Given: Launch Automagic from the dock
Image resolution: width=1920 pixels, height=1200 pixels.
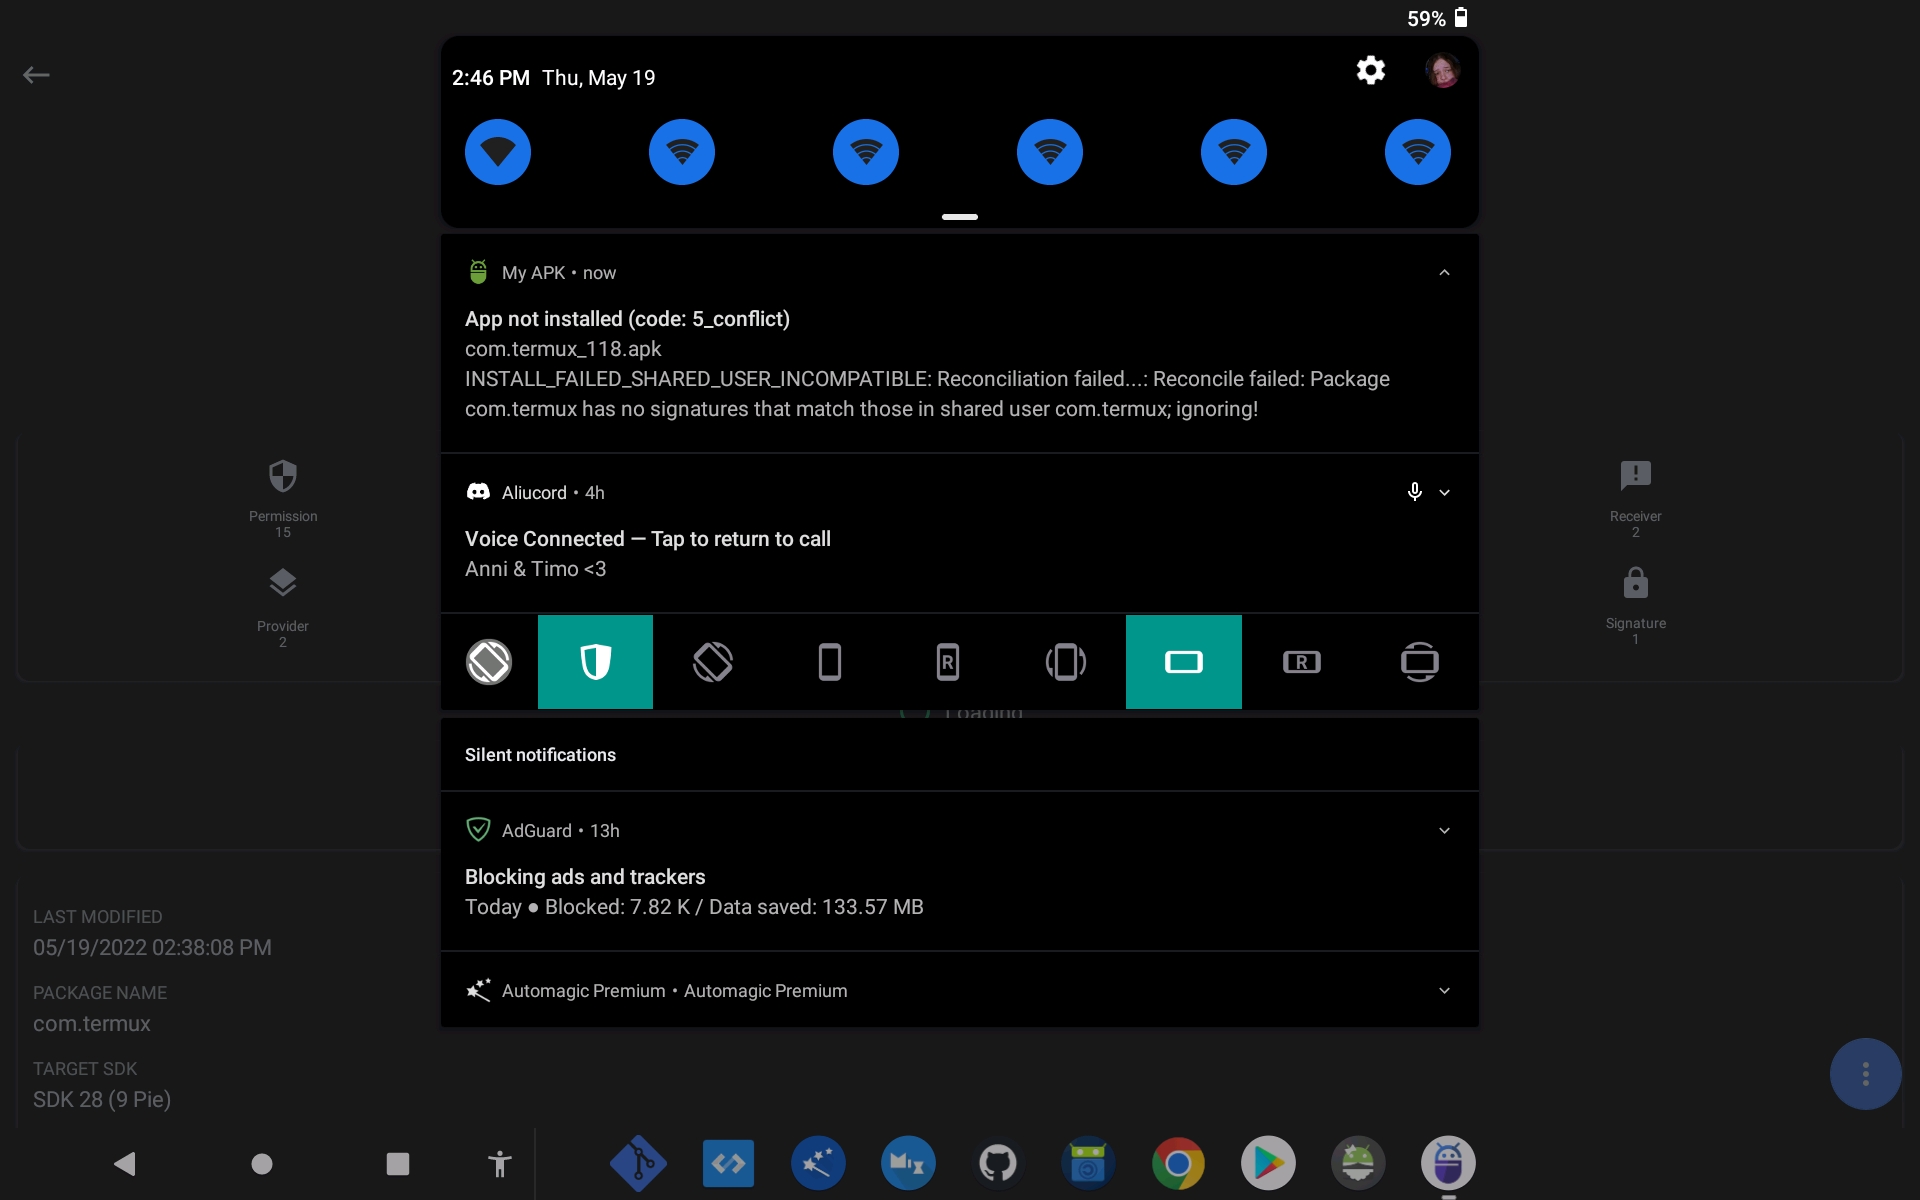Looking at the screenshot, I should (x=818, y=1163).
